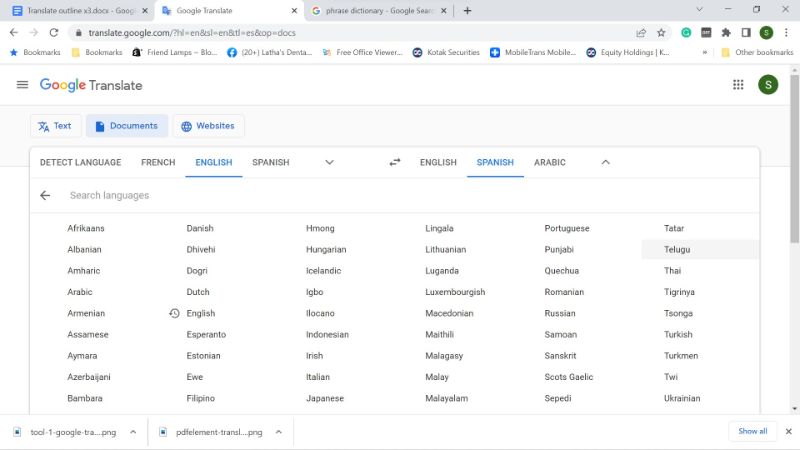Toggle the browser side panel
Image resolution: width=800 pixels, height=450 pixels.
point(746,33)
